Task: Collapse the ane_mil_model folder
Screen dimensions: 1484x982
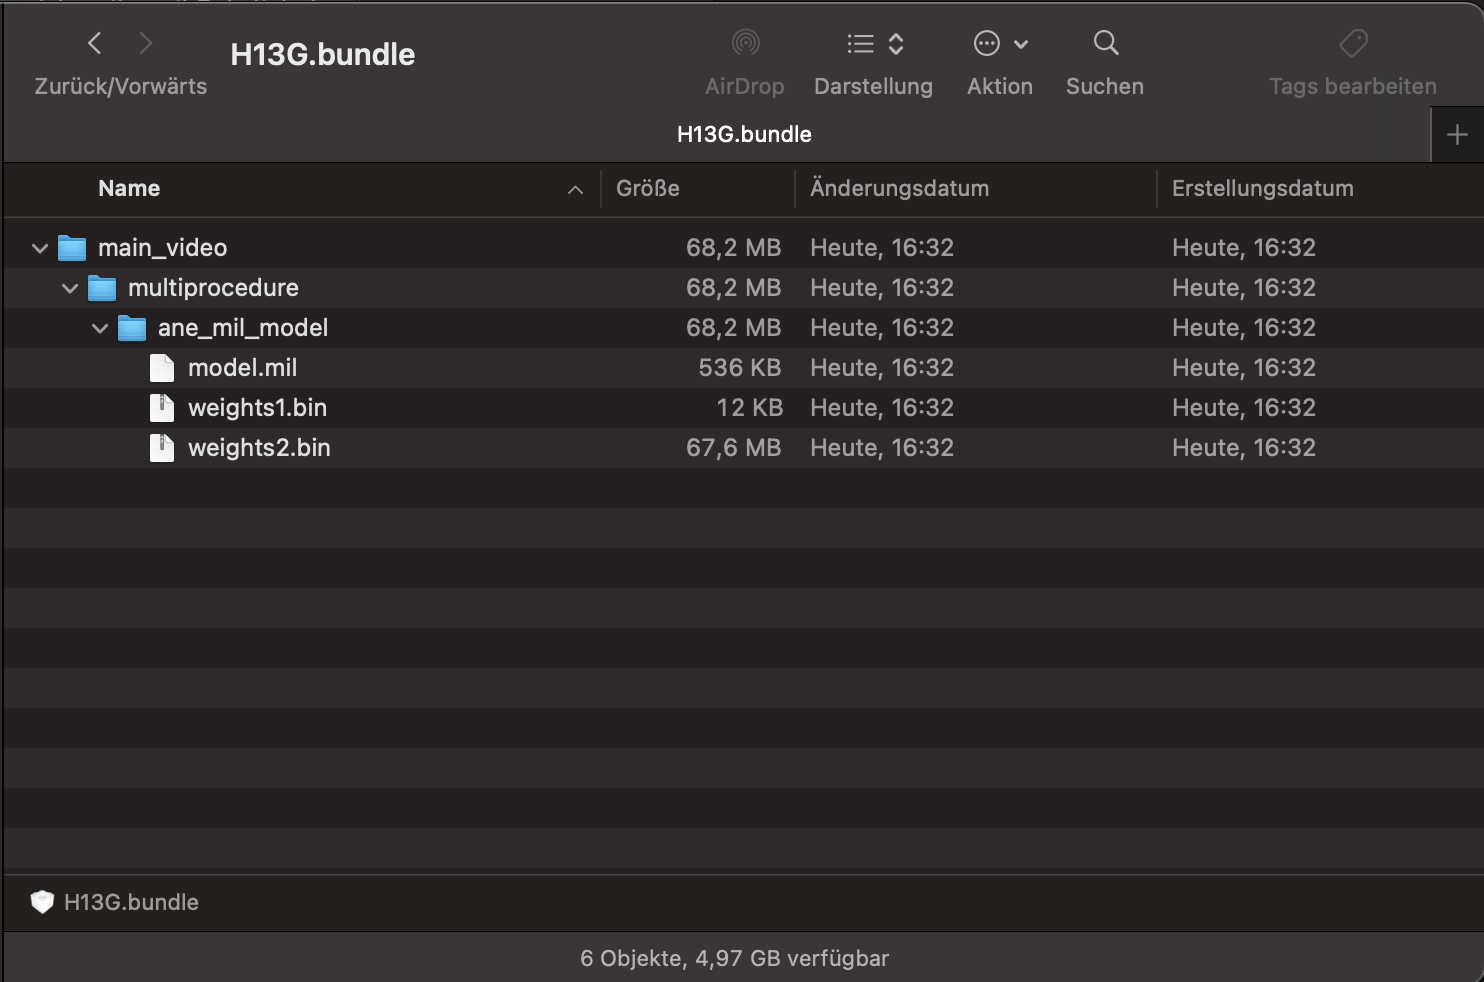Action: tap(100, 328)
